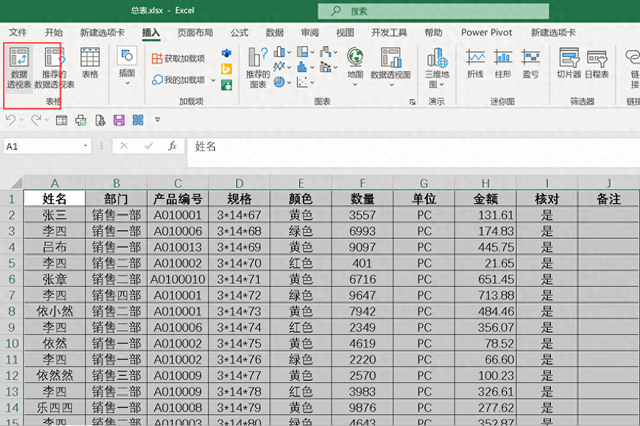Switch to the Power Pivot tab
The height and width of the screenshot is (426, 640).
coord(487,32)
